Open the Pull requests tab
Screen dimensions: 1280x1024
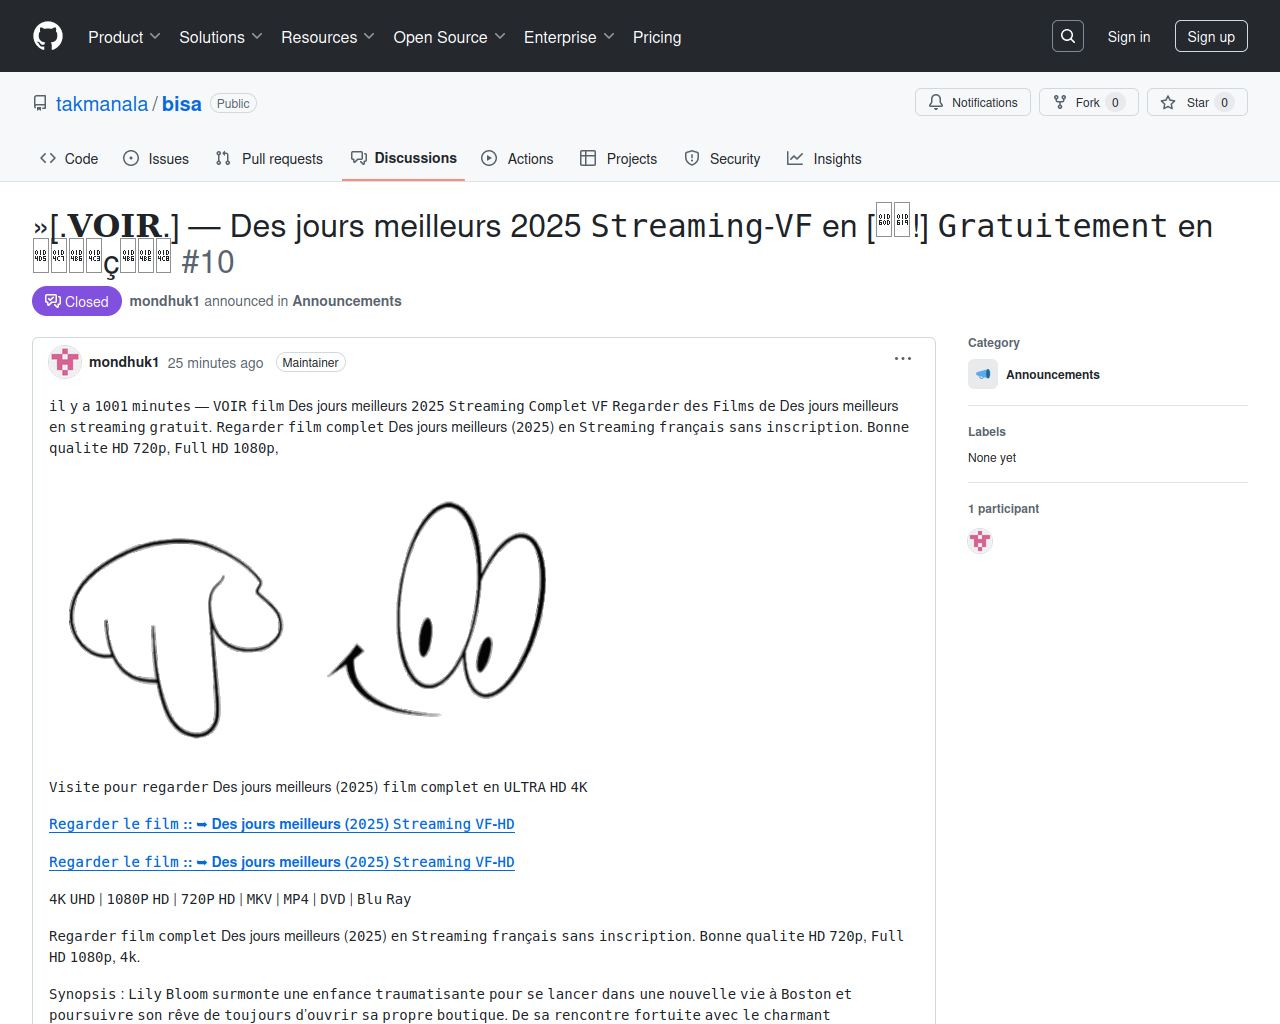pos(269,159)
